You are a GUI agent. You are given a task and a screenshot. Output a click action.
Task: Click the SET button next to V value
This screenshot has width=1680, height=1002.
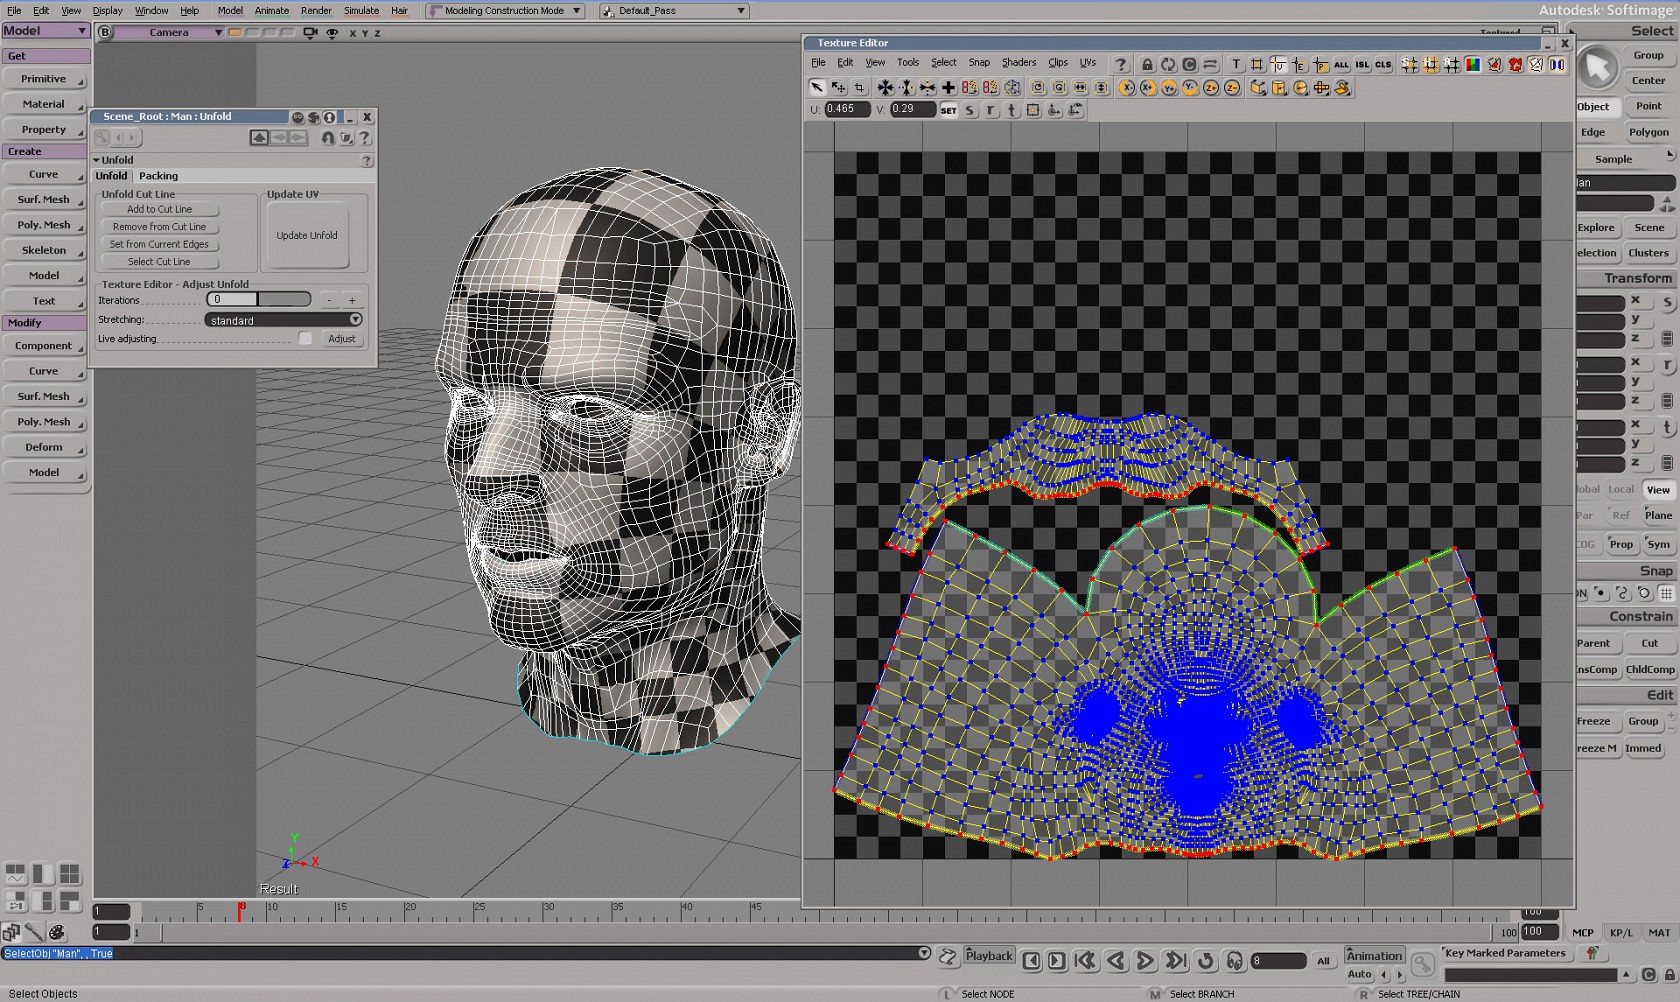948,110
